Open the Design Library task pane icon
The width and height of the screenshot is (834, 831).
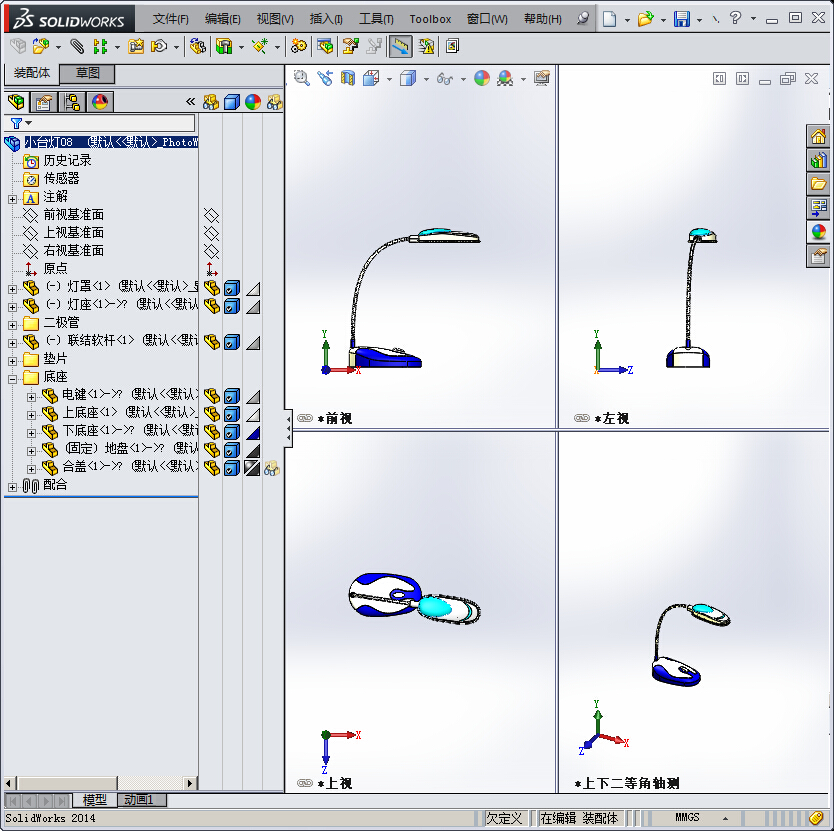tap(818, 160)
